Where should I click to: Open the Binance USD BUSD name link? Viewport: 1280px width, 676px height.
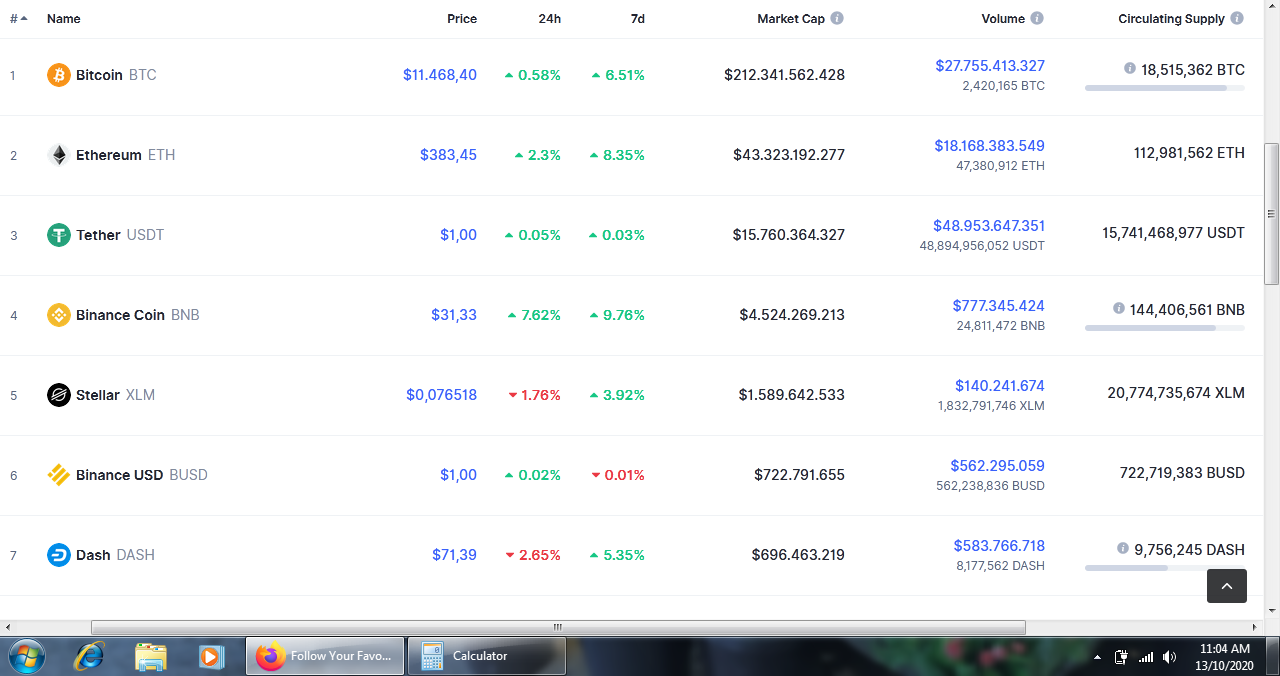(142, 475)
